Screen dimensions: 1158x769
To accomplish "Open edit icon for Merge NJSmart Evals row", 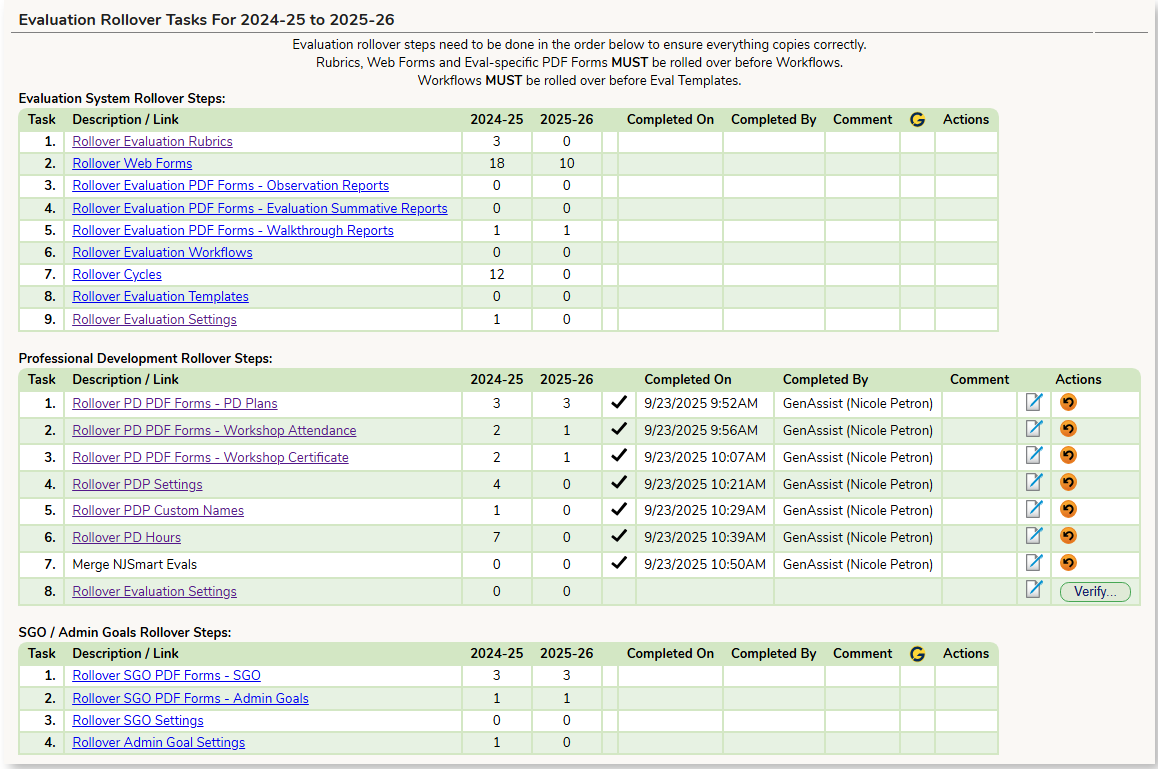I will tap(1034, 562).
